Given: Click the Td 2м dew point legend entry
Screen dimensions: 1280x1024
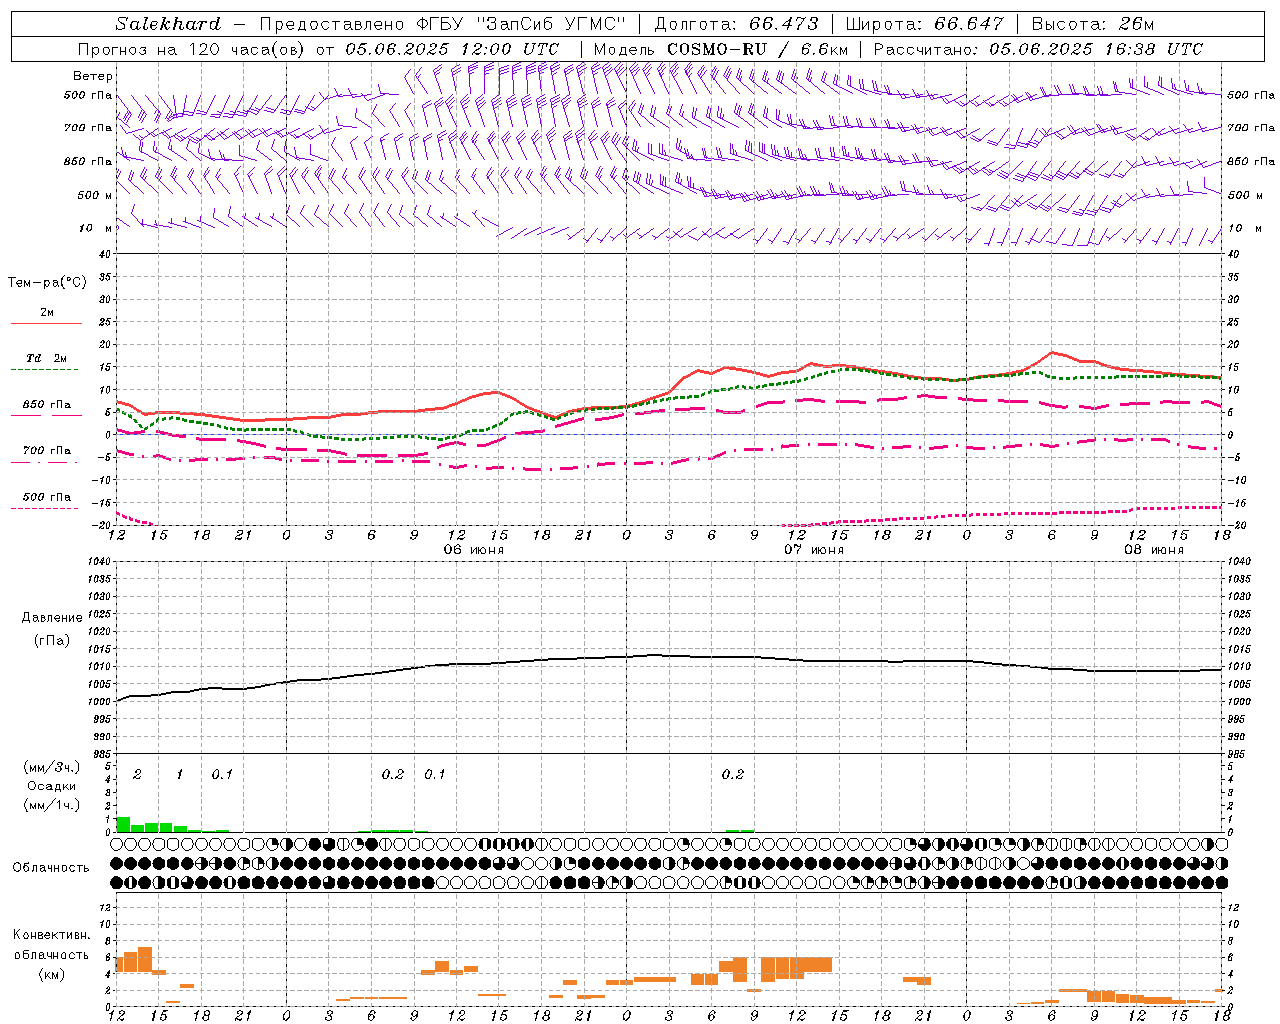Looking at the screenshot, I should 47,358.
